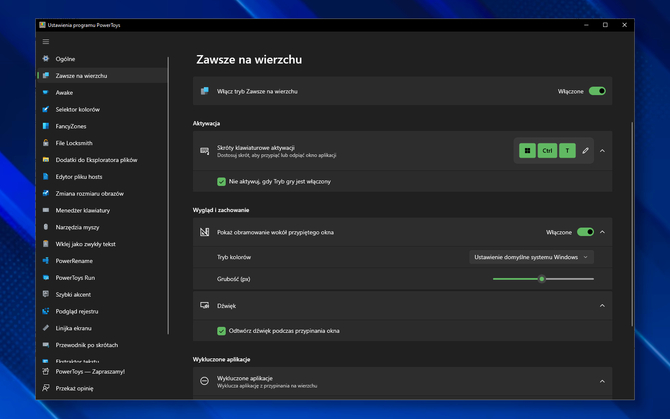
Task: Click the Windows key shortcut tile
Action: tap(527, 150)
